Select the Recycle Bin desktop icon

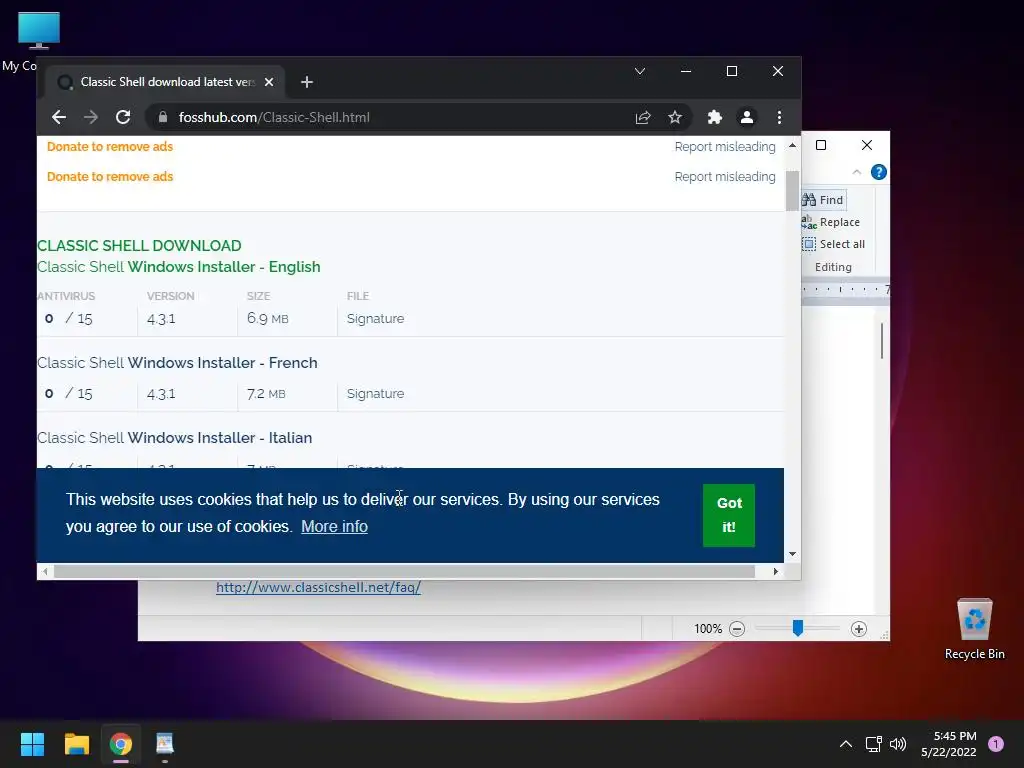click(974, 628)
